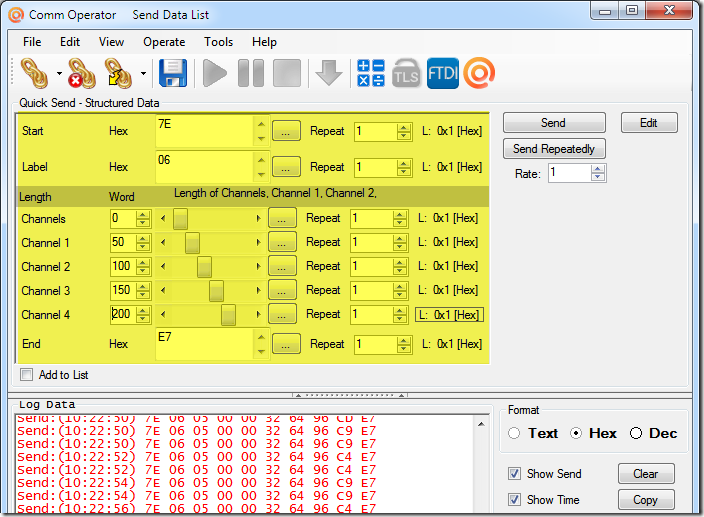Toggle the Show Send checkbox
Screen dimensions: 704x517
pos(515,473)
